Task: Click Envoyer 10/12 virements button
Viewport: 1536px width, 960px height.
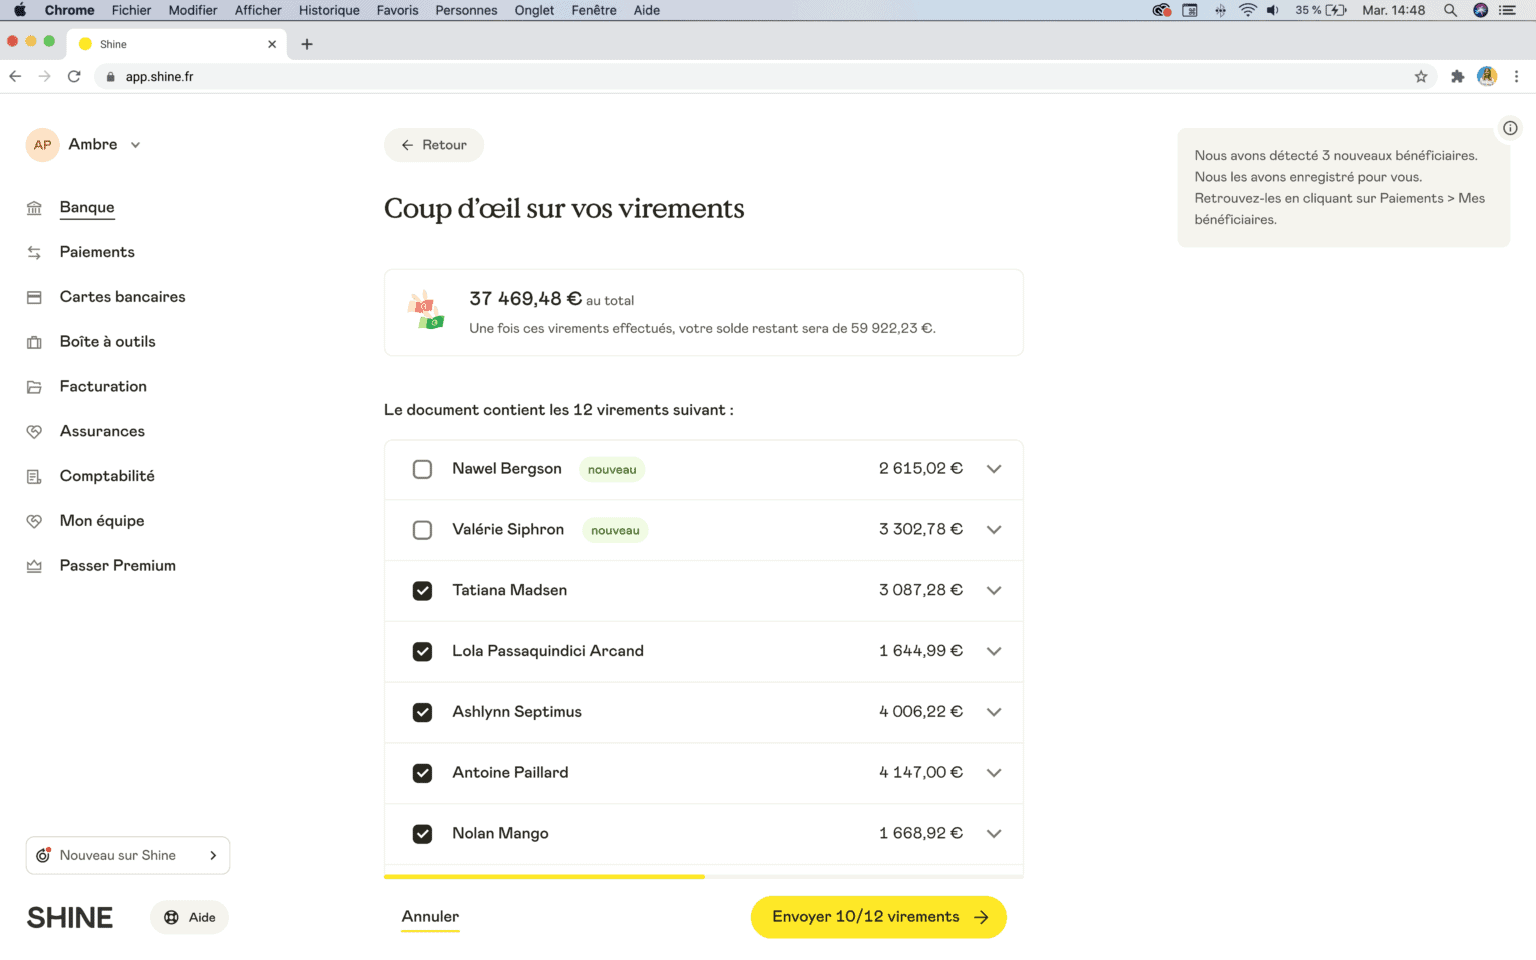Action: pyautogui.click(x=878, y=917)
